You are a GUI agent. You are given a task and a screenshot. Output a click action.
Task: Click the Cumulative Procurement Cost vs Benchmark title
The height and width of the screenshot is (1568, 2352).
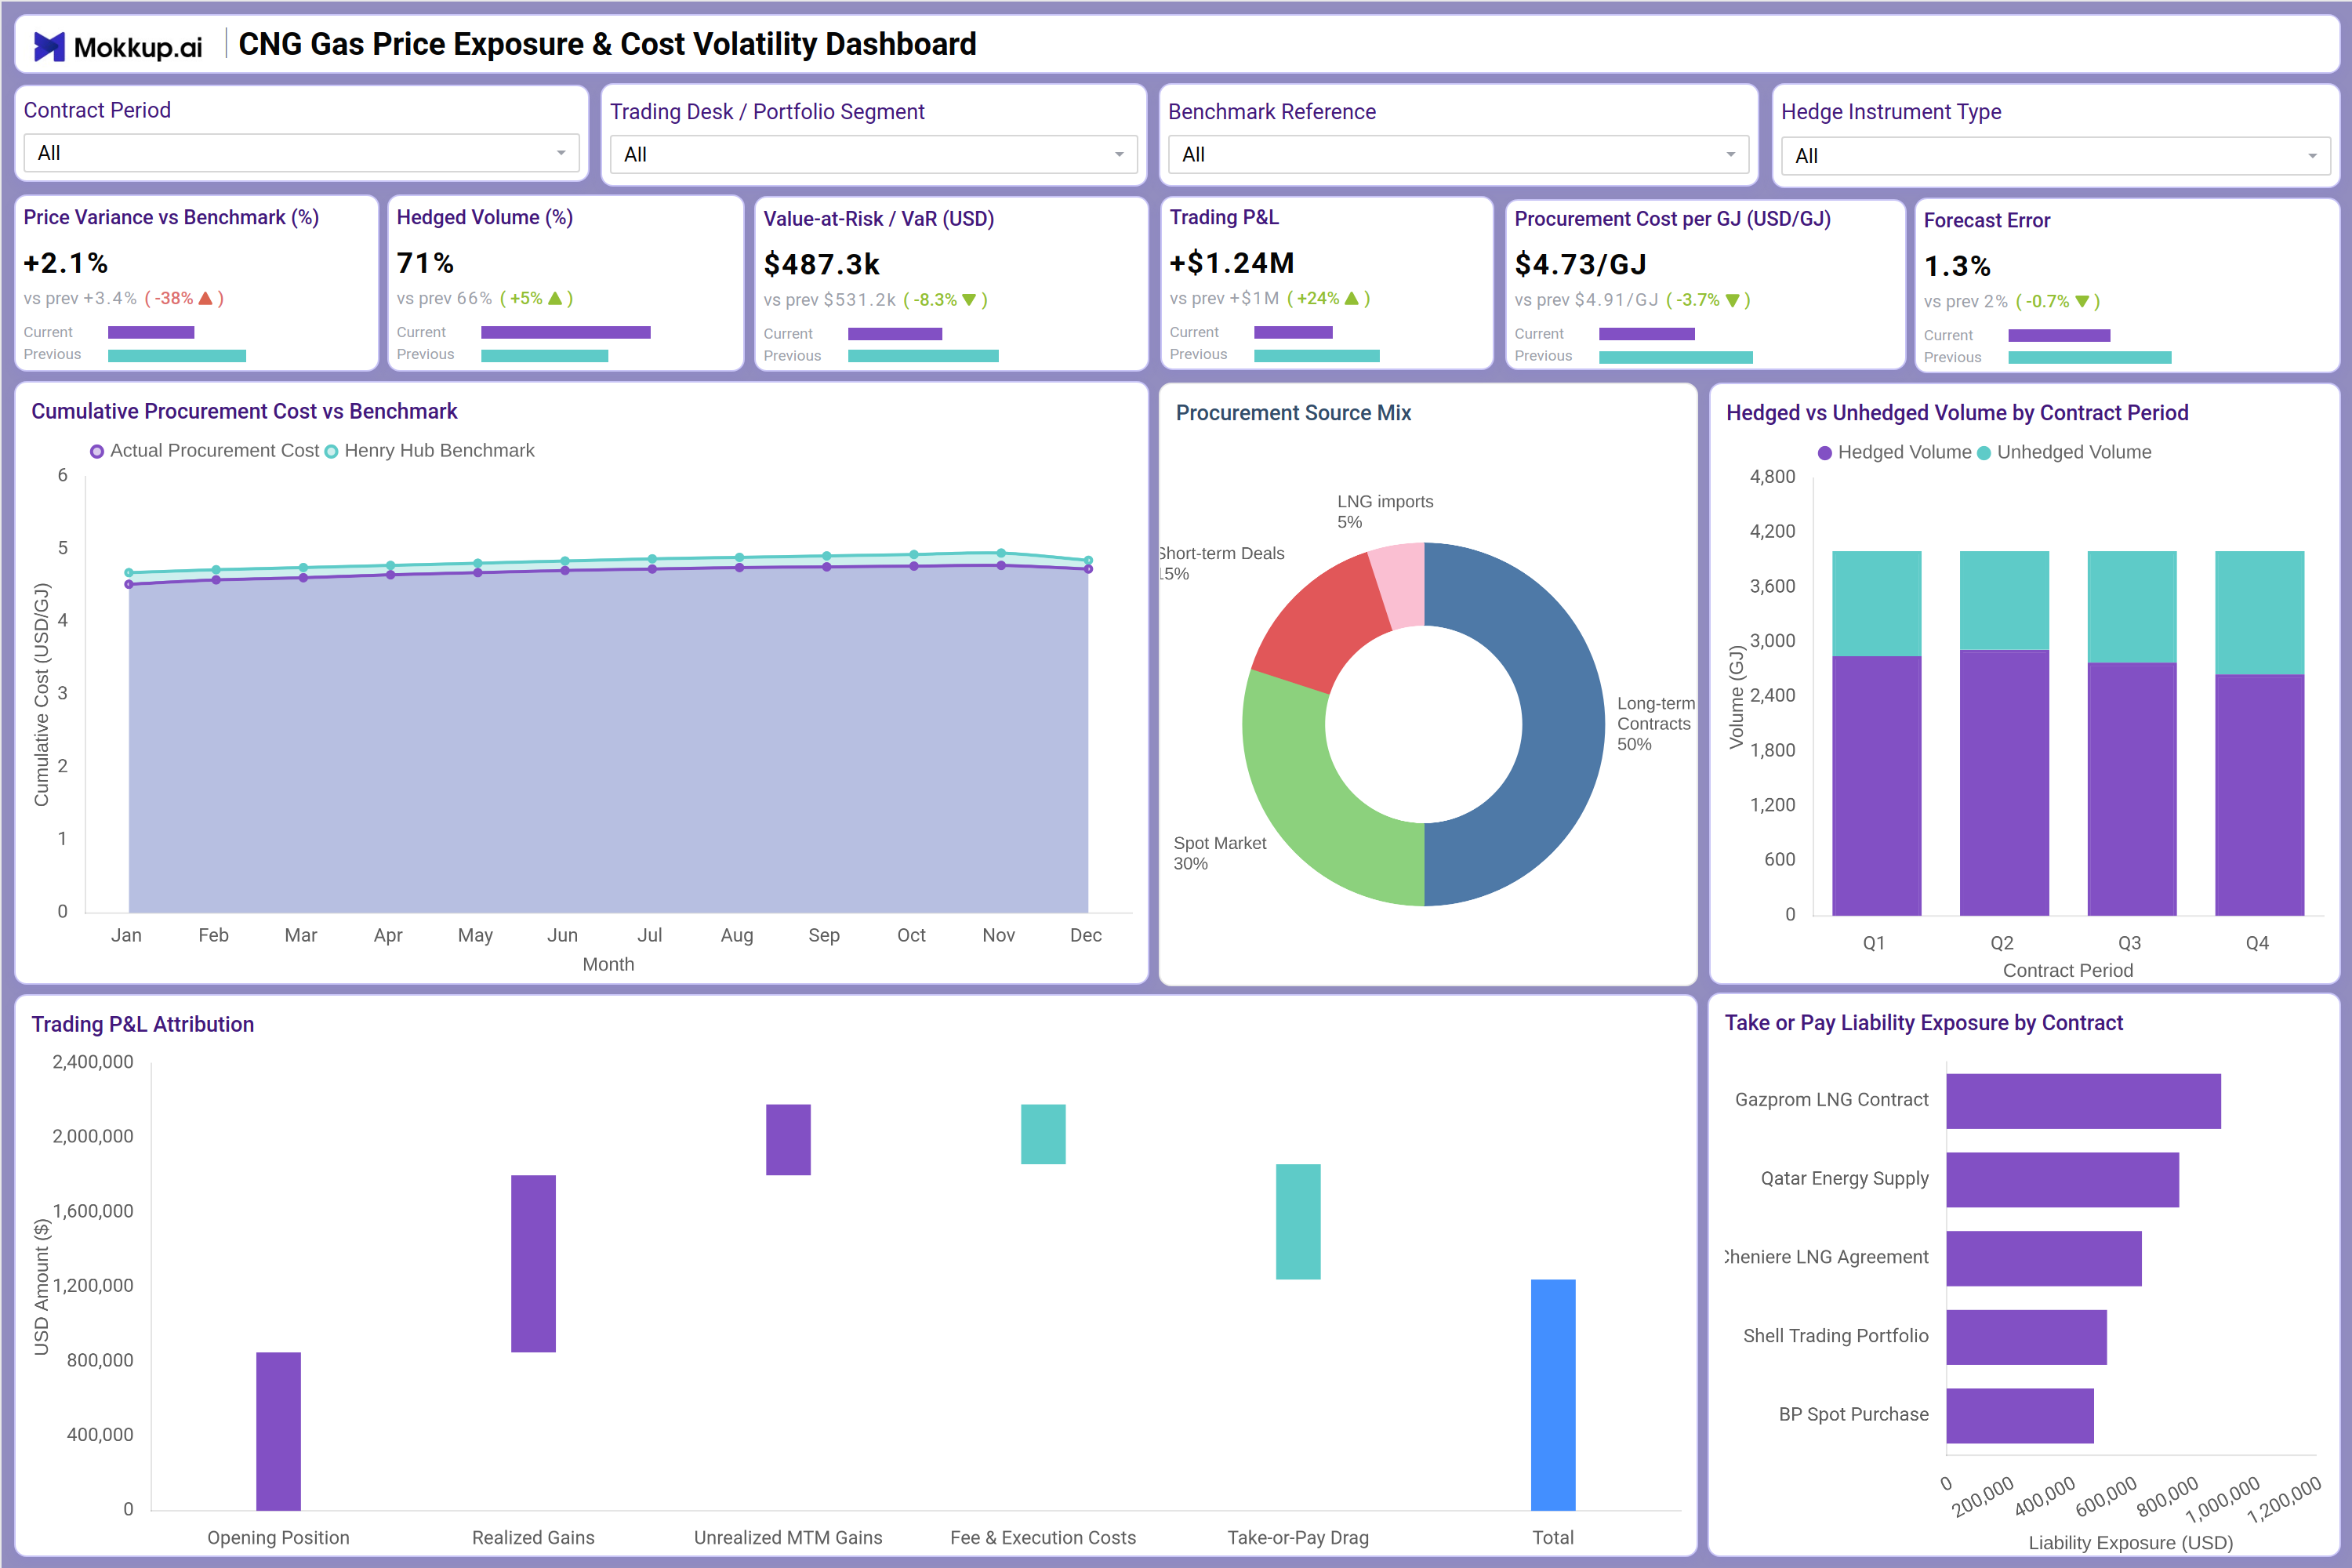(244, 411)
